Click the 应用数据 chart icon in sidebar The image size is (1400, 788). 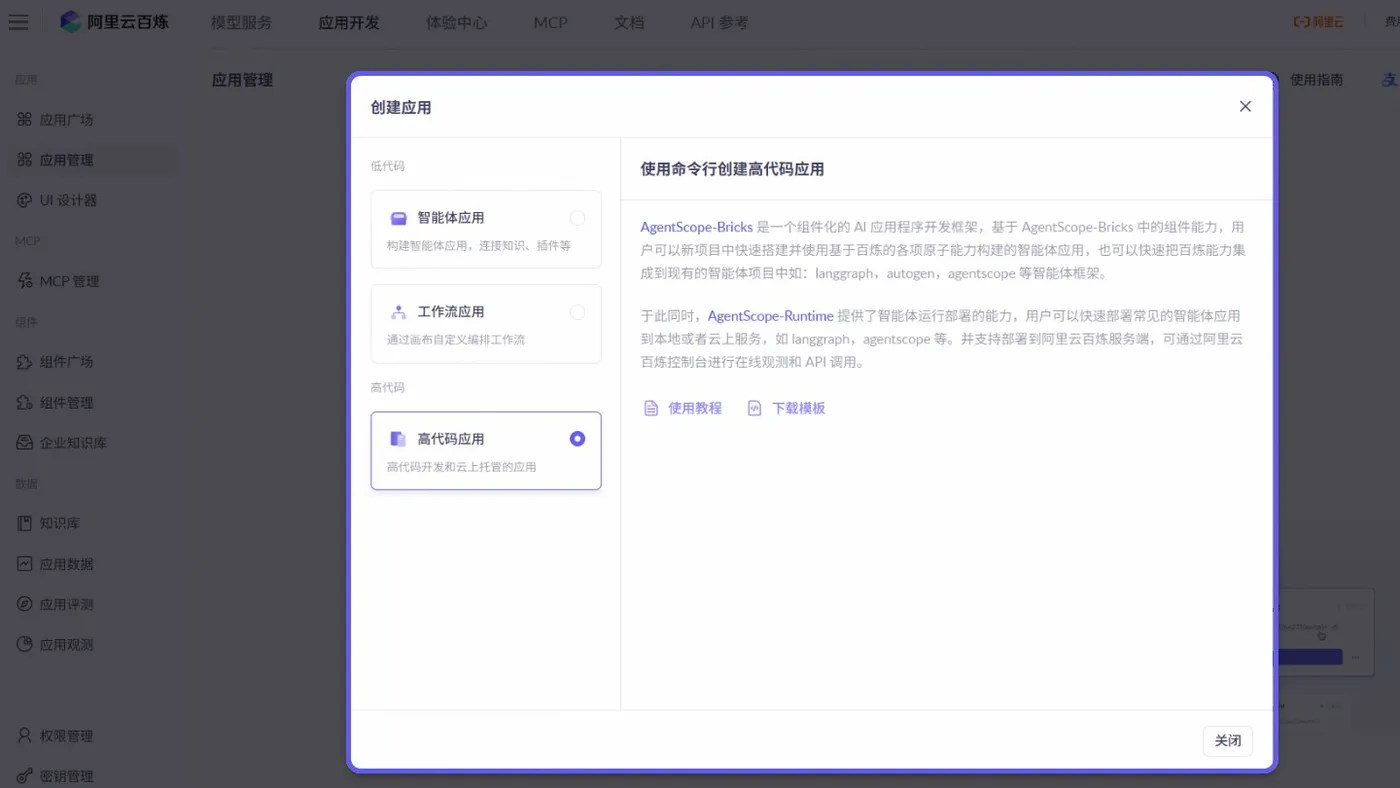pyautogui.click(x=25, y=564)
